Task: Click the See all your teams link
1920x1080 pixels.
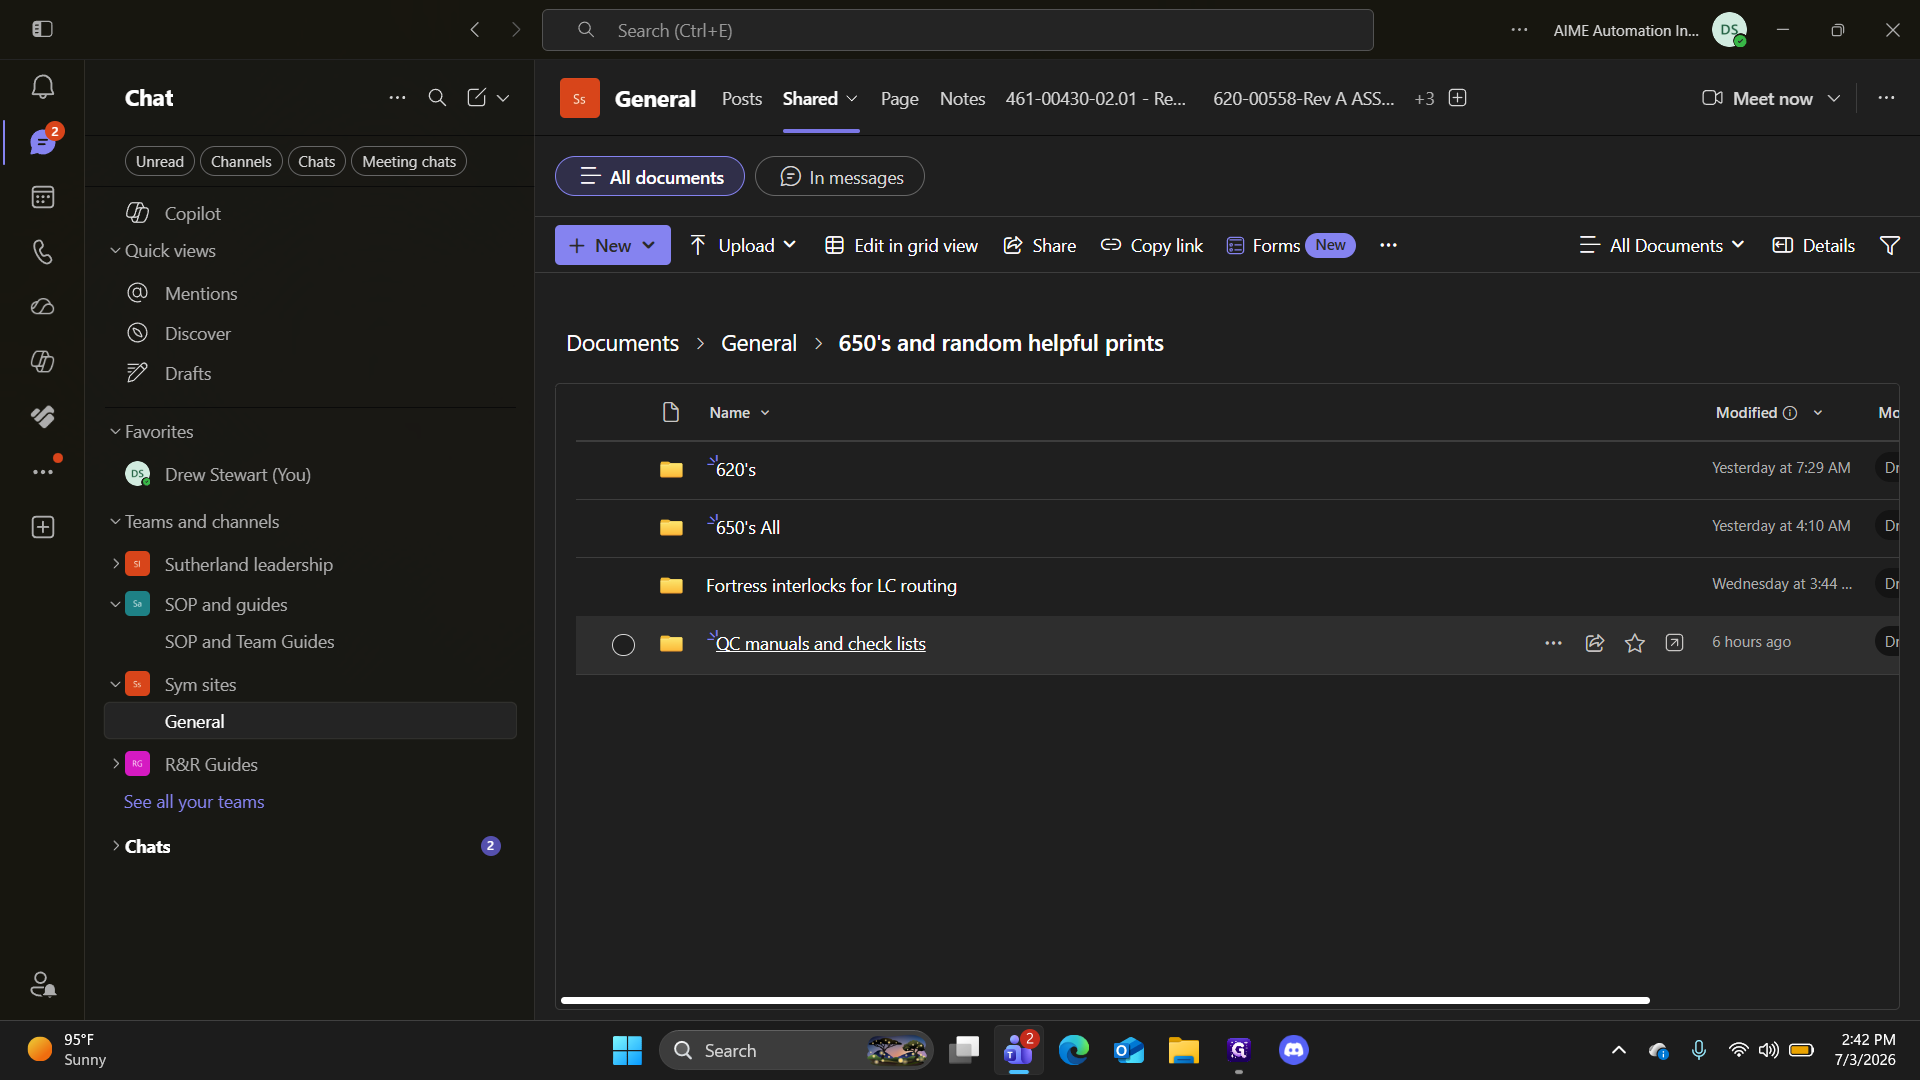Action: pyautogui.click(x=194, y=802)
